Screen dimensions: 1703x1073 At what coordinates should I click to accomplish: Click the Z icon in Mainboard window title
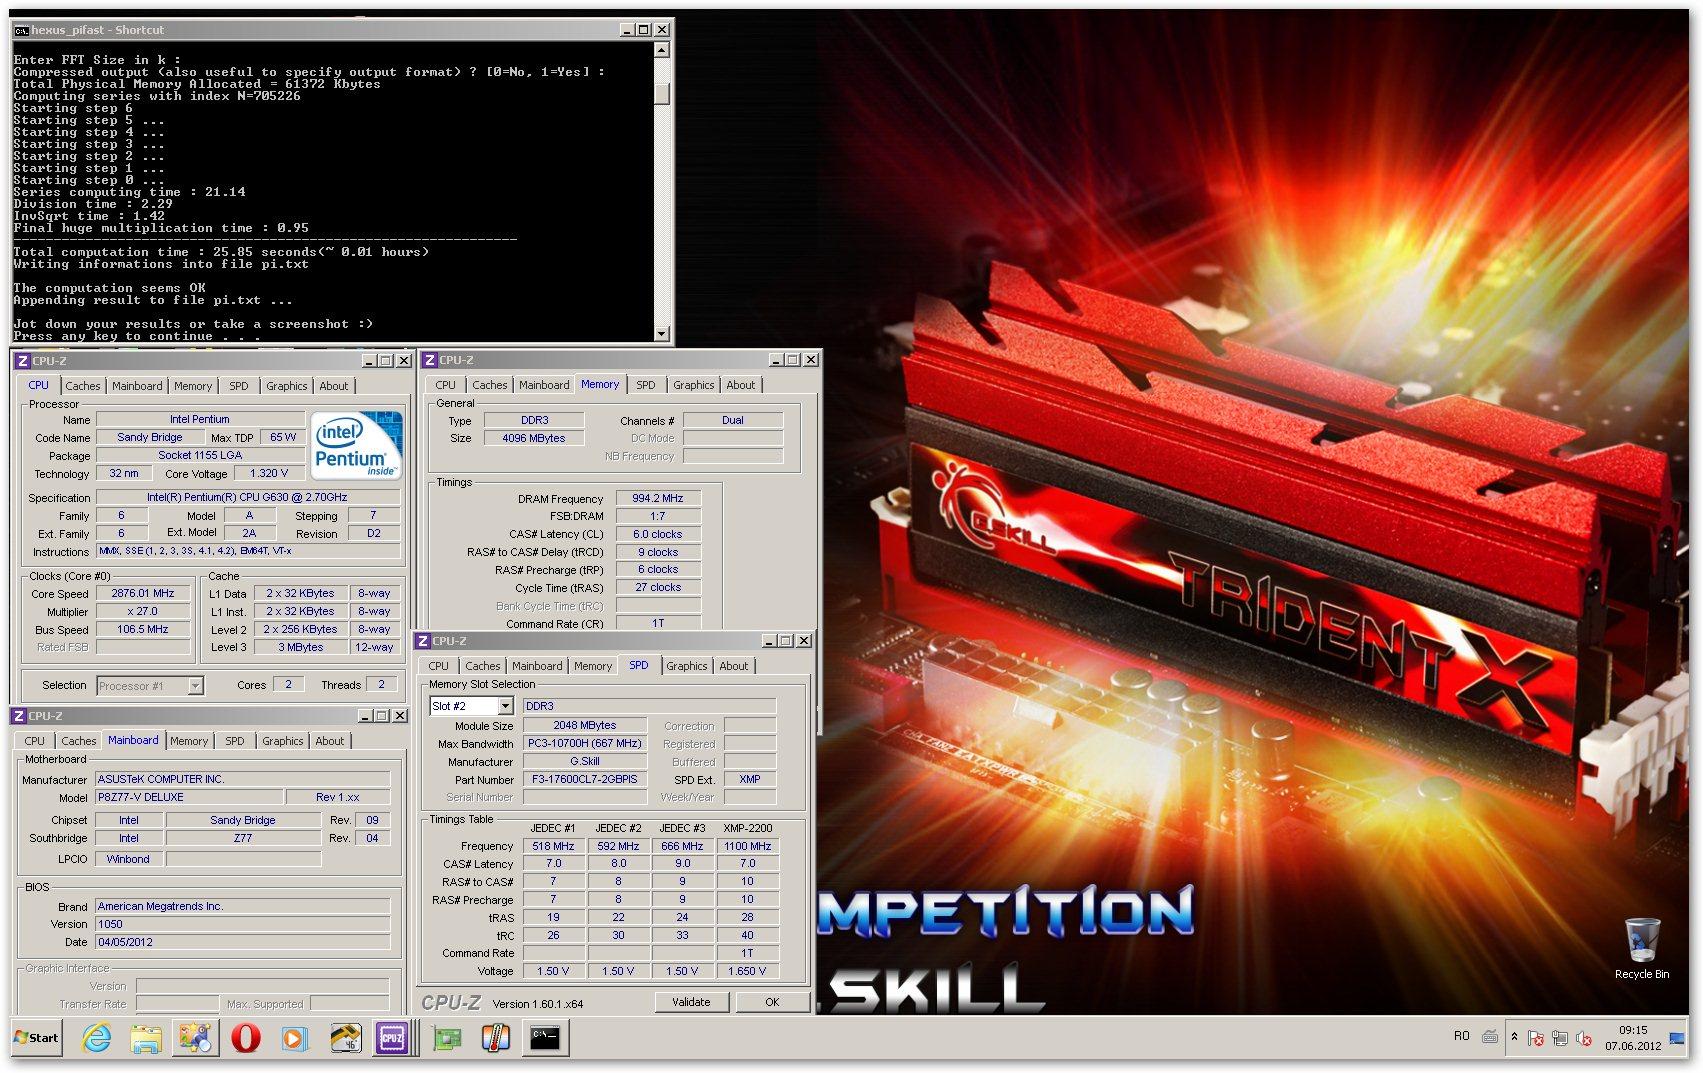click(19, 716)
